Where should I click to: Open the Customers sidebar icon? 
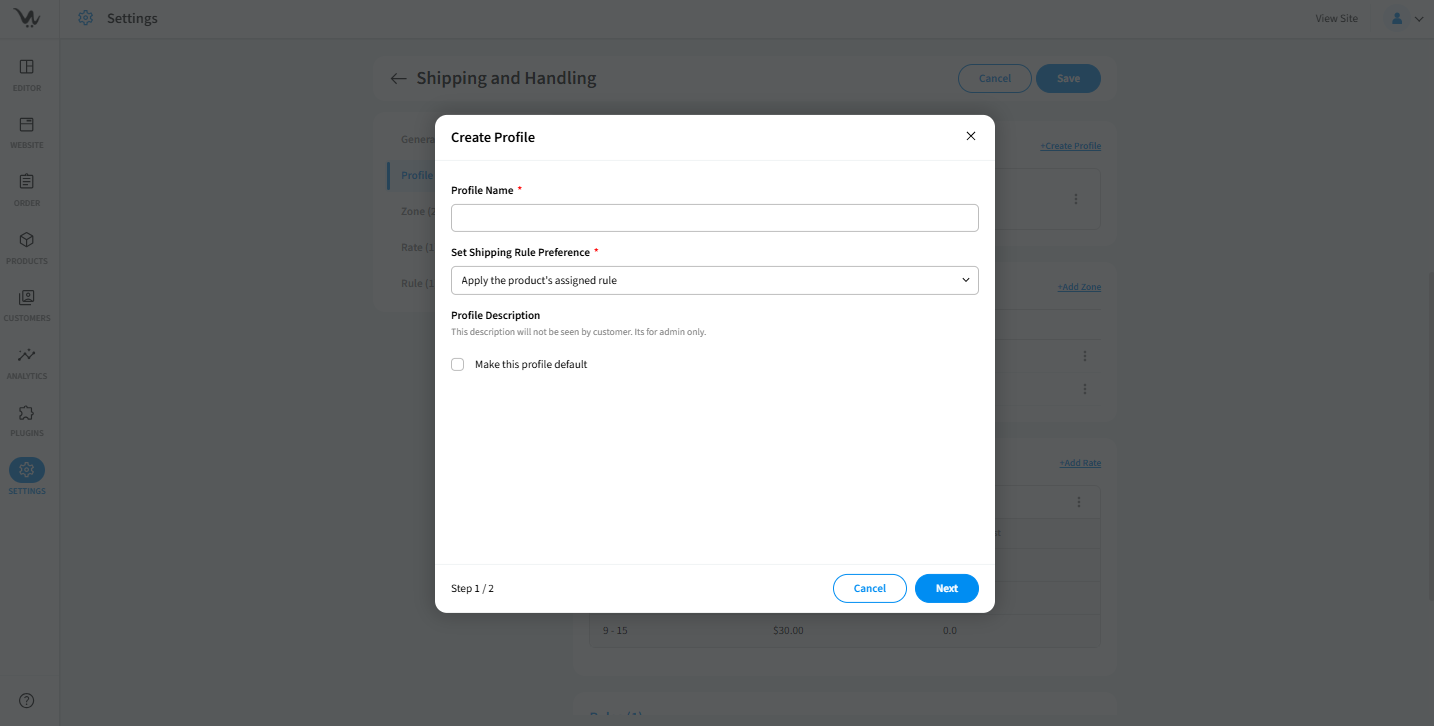(x=27, y=298)
